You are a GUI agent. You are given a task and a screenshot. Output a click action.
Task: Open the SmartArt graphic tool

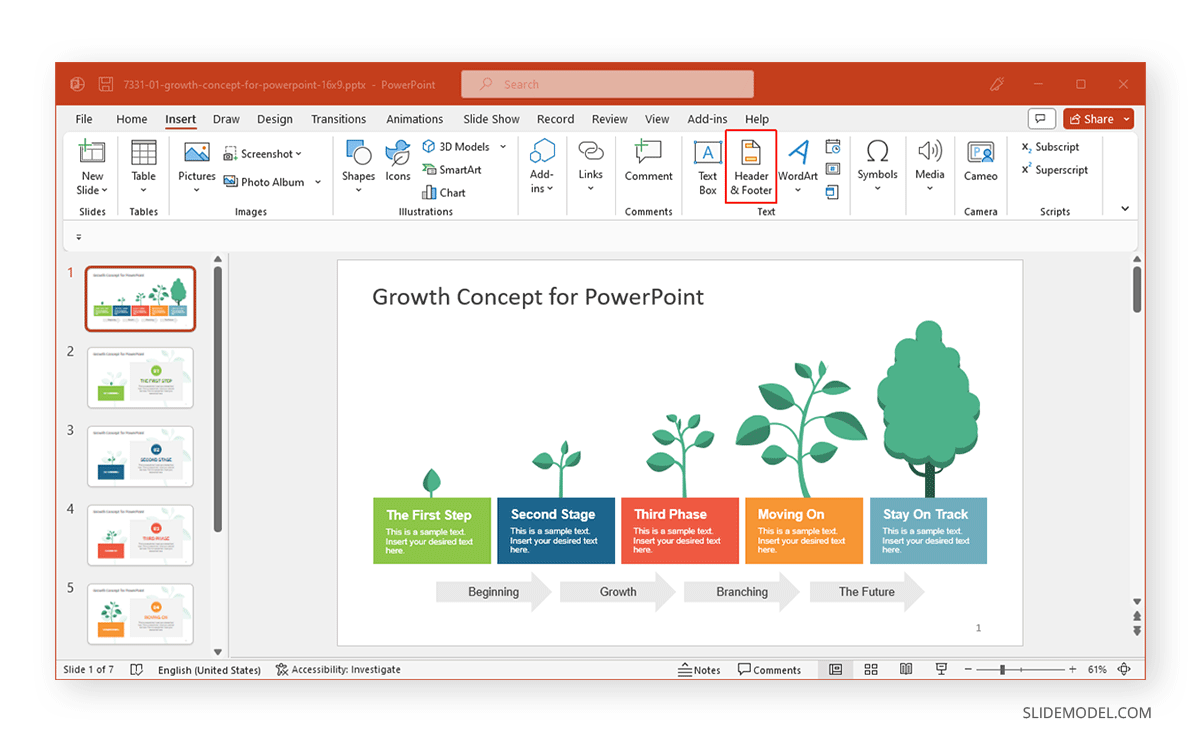click(452, 170)
